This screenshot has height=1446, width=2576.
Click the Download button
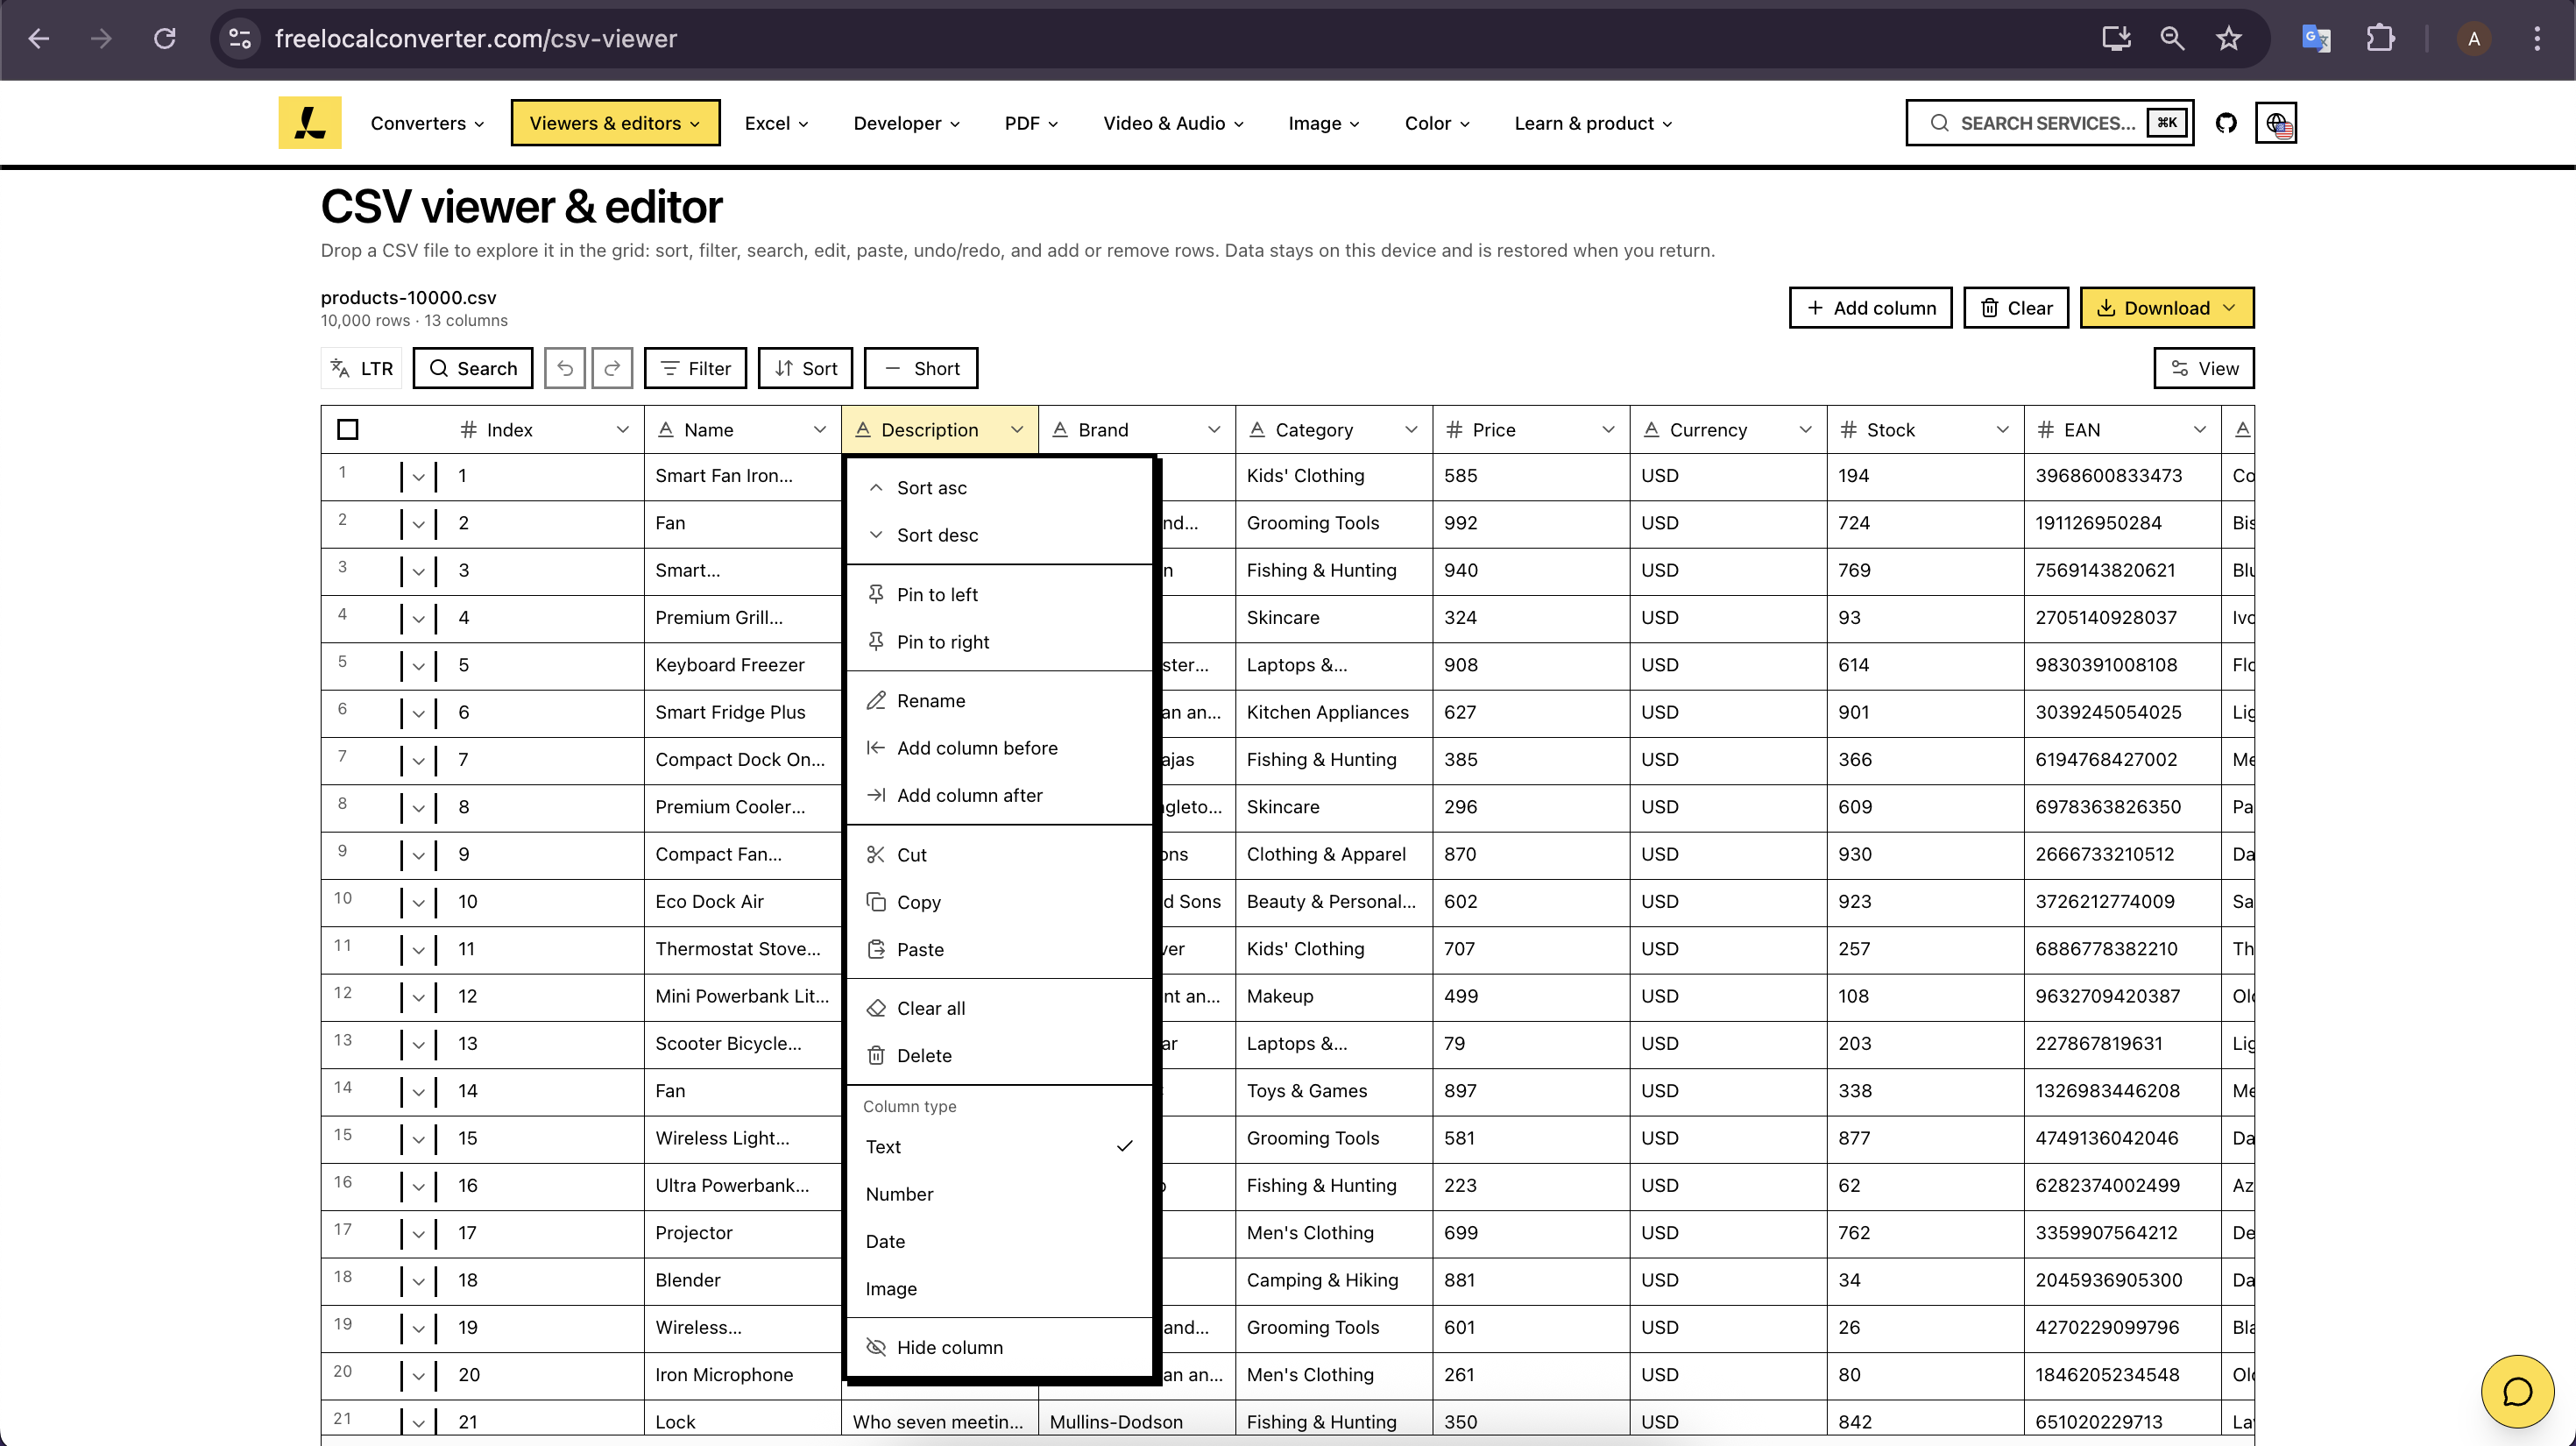(2166, 307)
